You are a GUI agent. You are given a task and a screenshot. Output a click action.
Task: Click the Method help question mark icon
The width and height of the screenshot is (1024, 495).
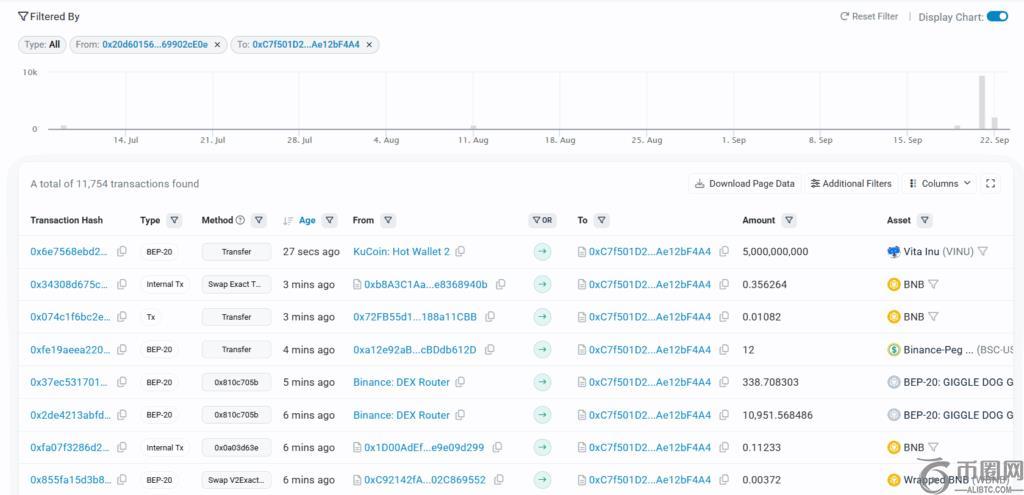coord(240,220)
